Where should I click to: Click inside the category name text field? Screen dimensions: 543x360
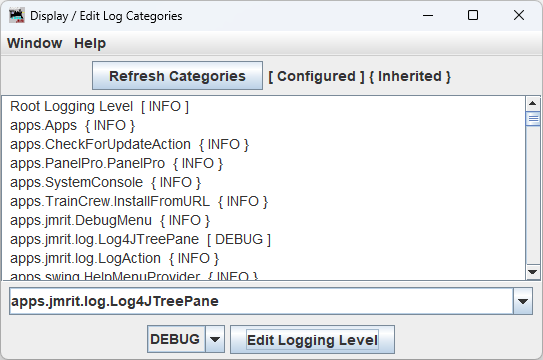tap(261, 301)
